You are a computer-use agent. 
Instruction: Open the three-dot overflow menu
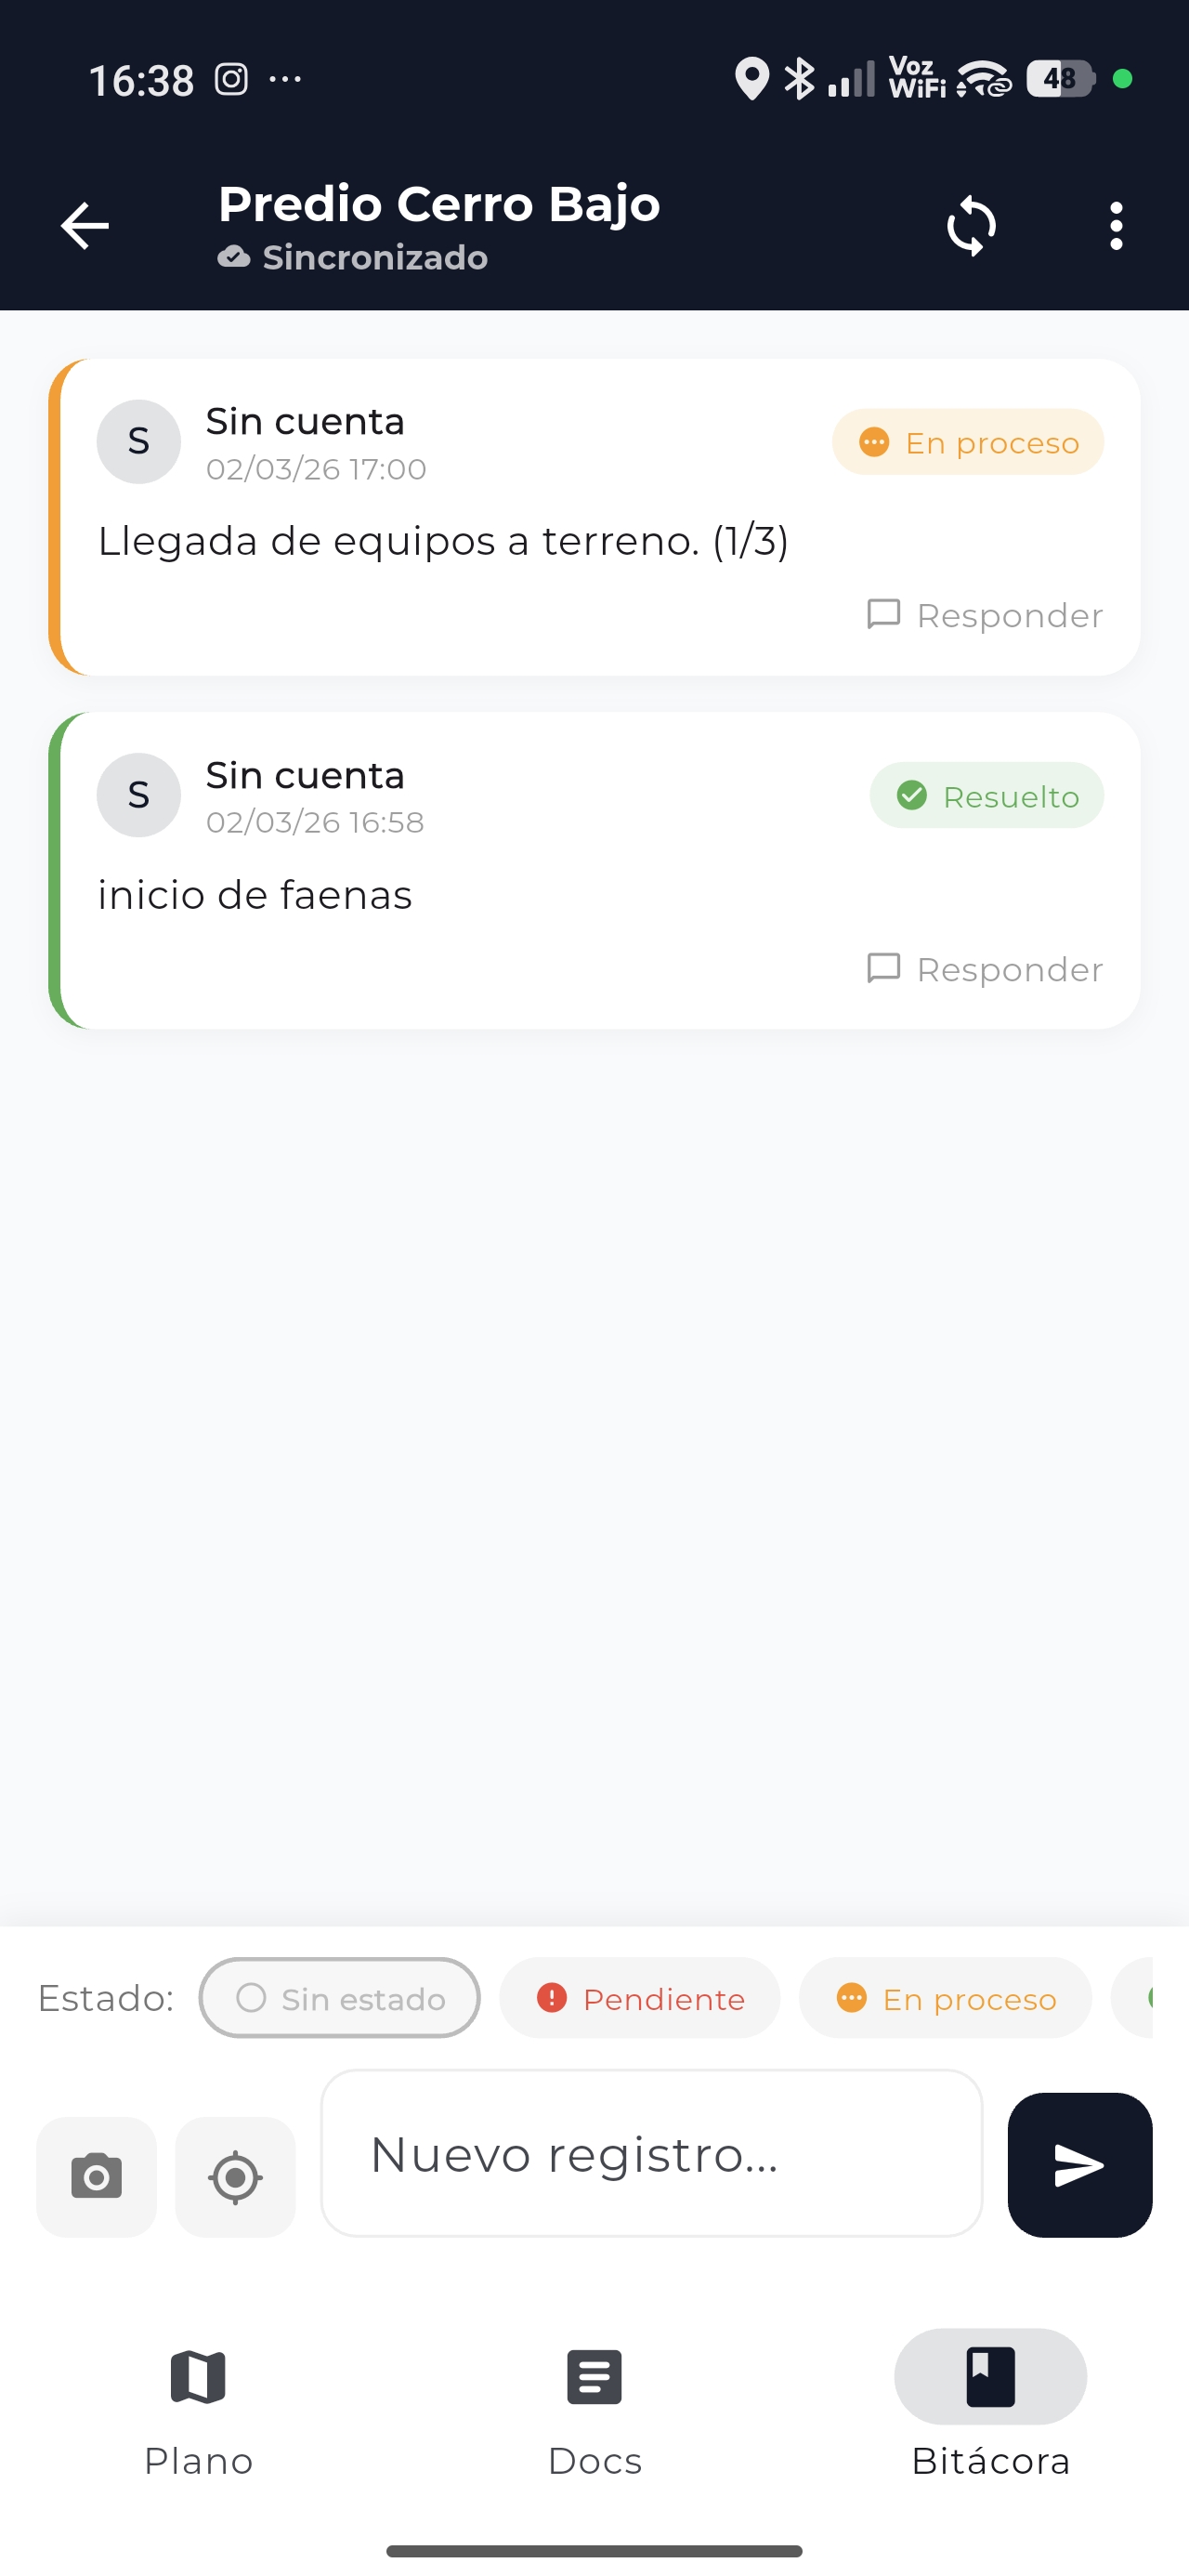[1116, 226]
